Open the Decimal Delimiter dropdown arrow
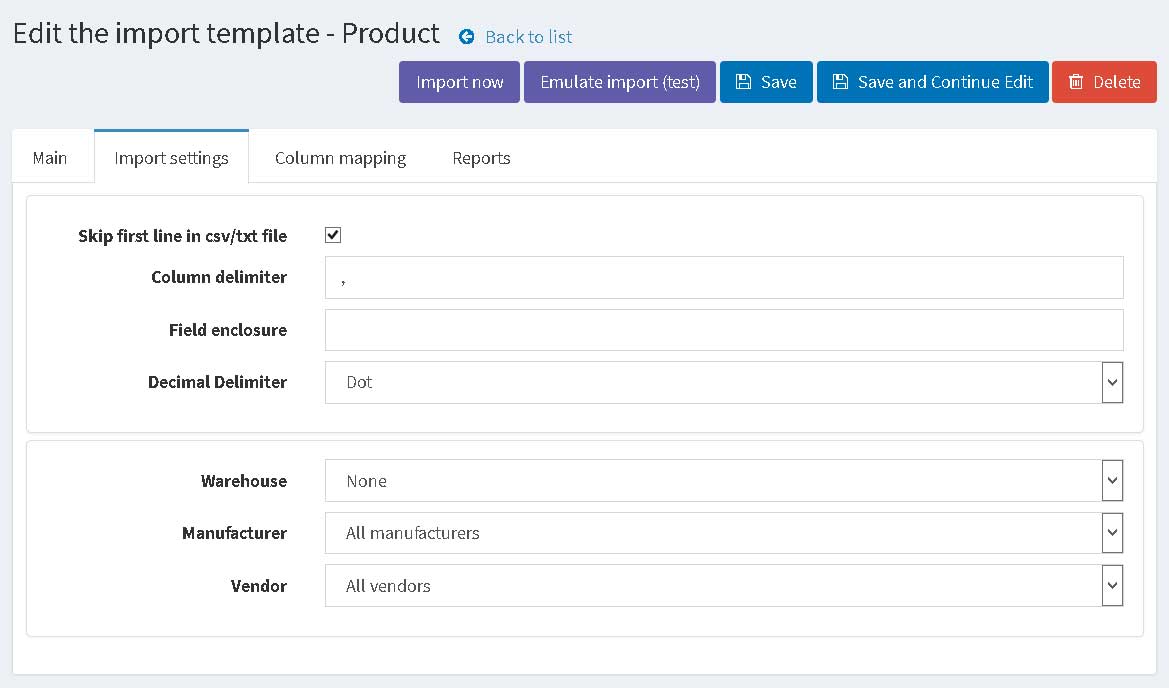This screenshot has width=1169, height=688. (x=1112, y=382)
